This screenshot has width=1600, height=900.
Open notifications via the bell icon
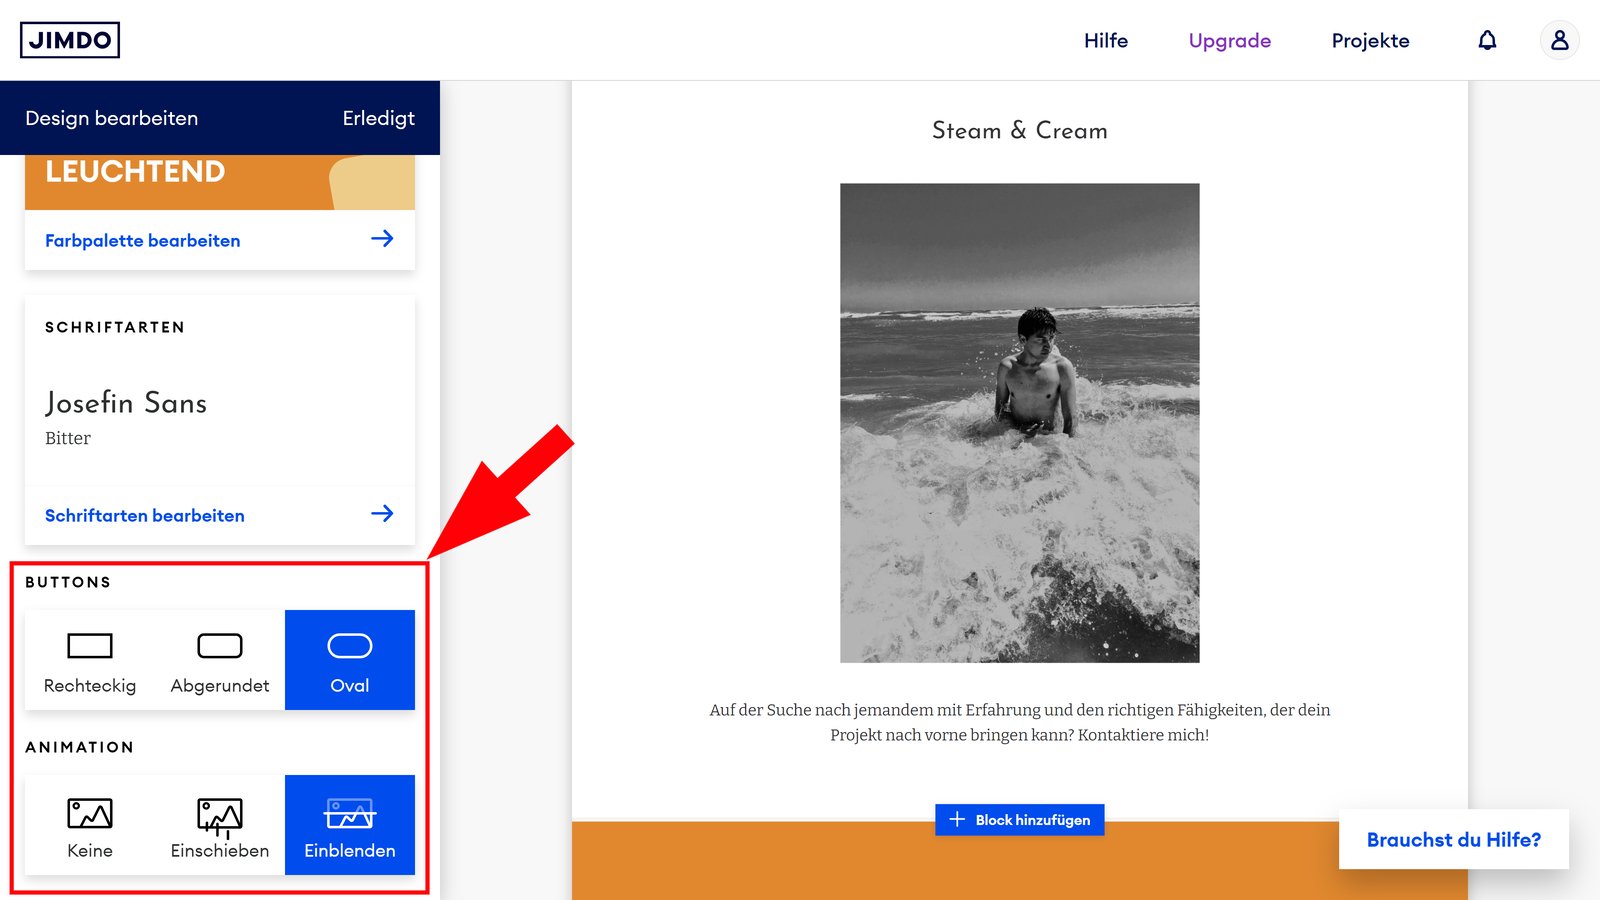pyautogui.click(x=1487, y=40)
